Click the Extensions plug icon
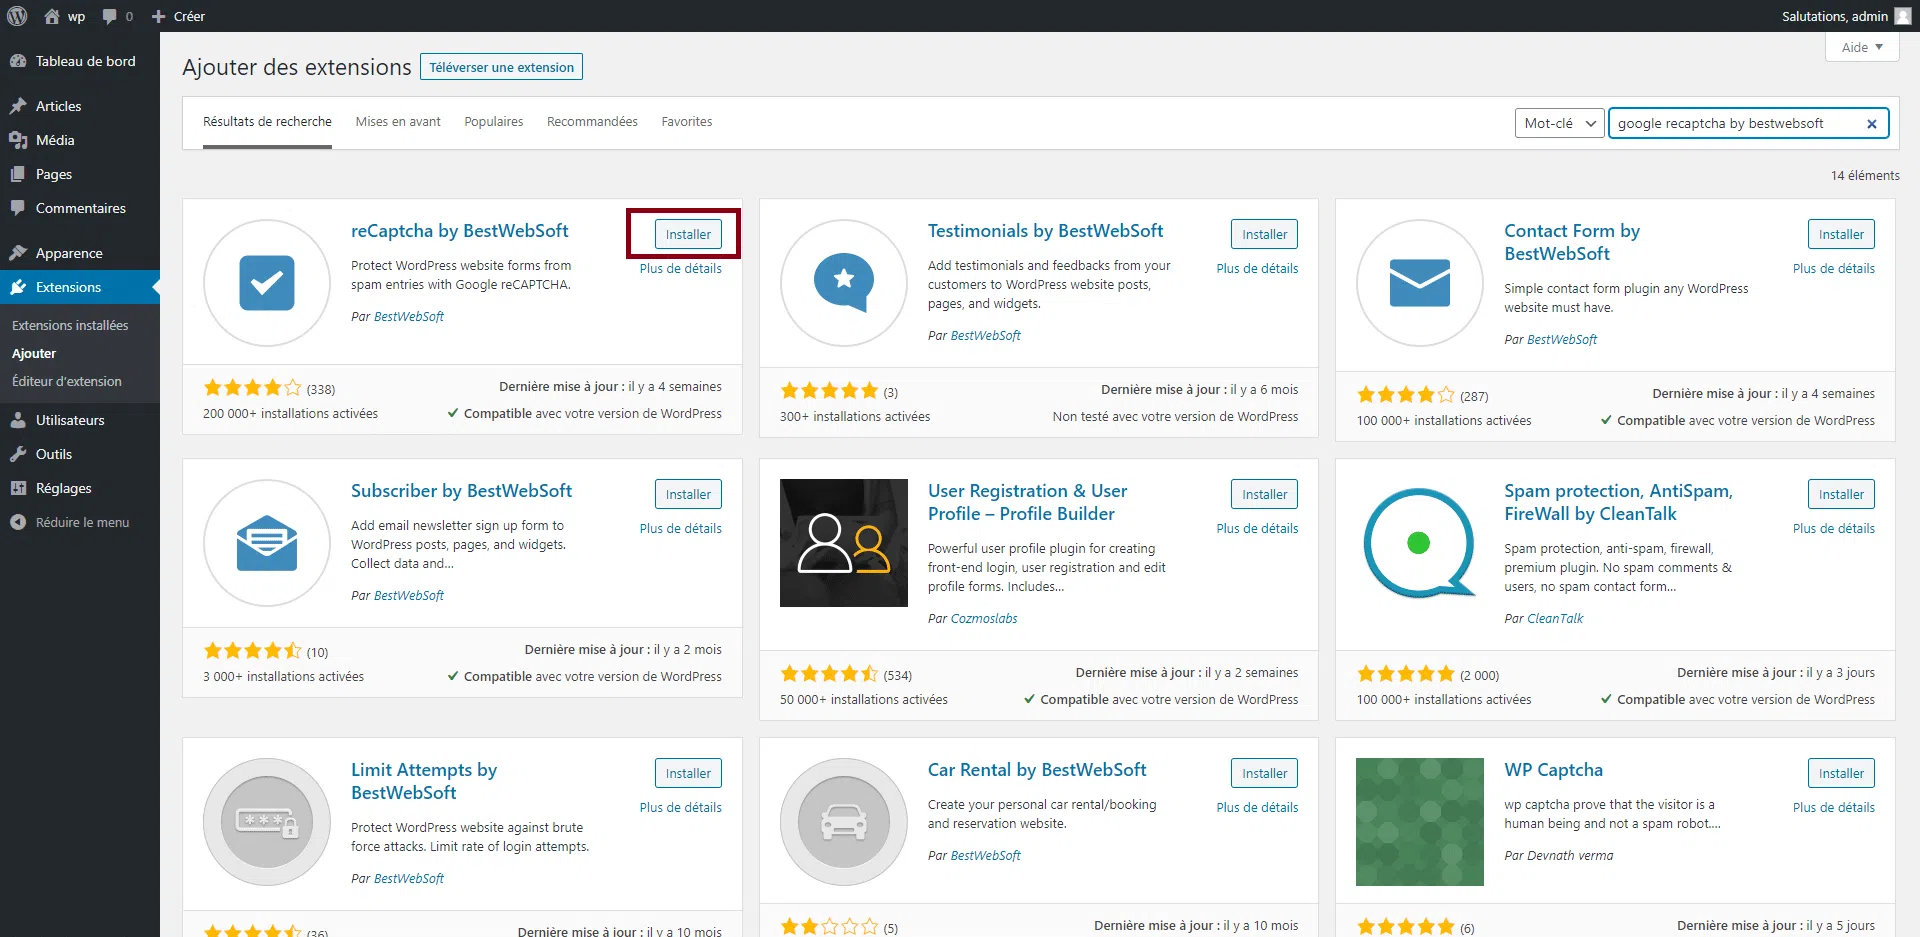 18,287
